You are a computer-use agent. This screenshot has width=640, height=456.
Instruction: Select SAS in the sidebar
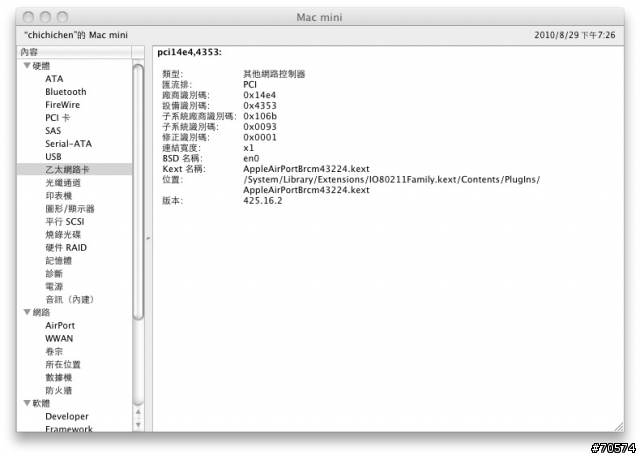pos(53,131)
